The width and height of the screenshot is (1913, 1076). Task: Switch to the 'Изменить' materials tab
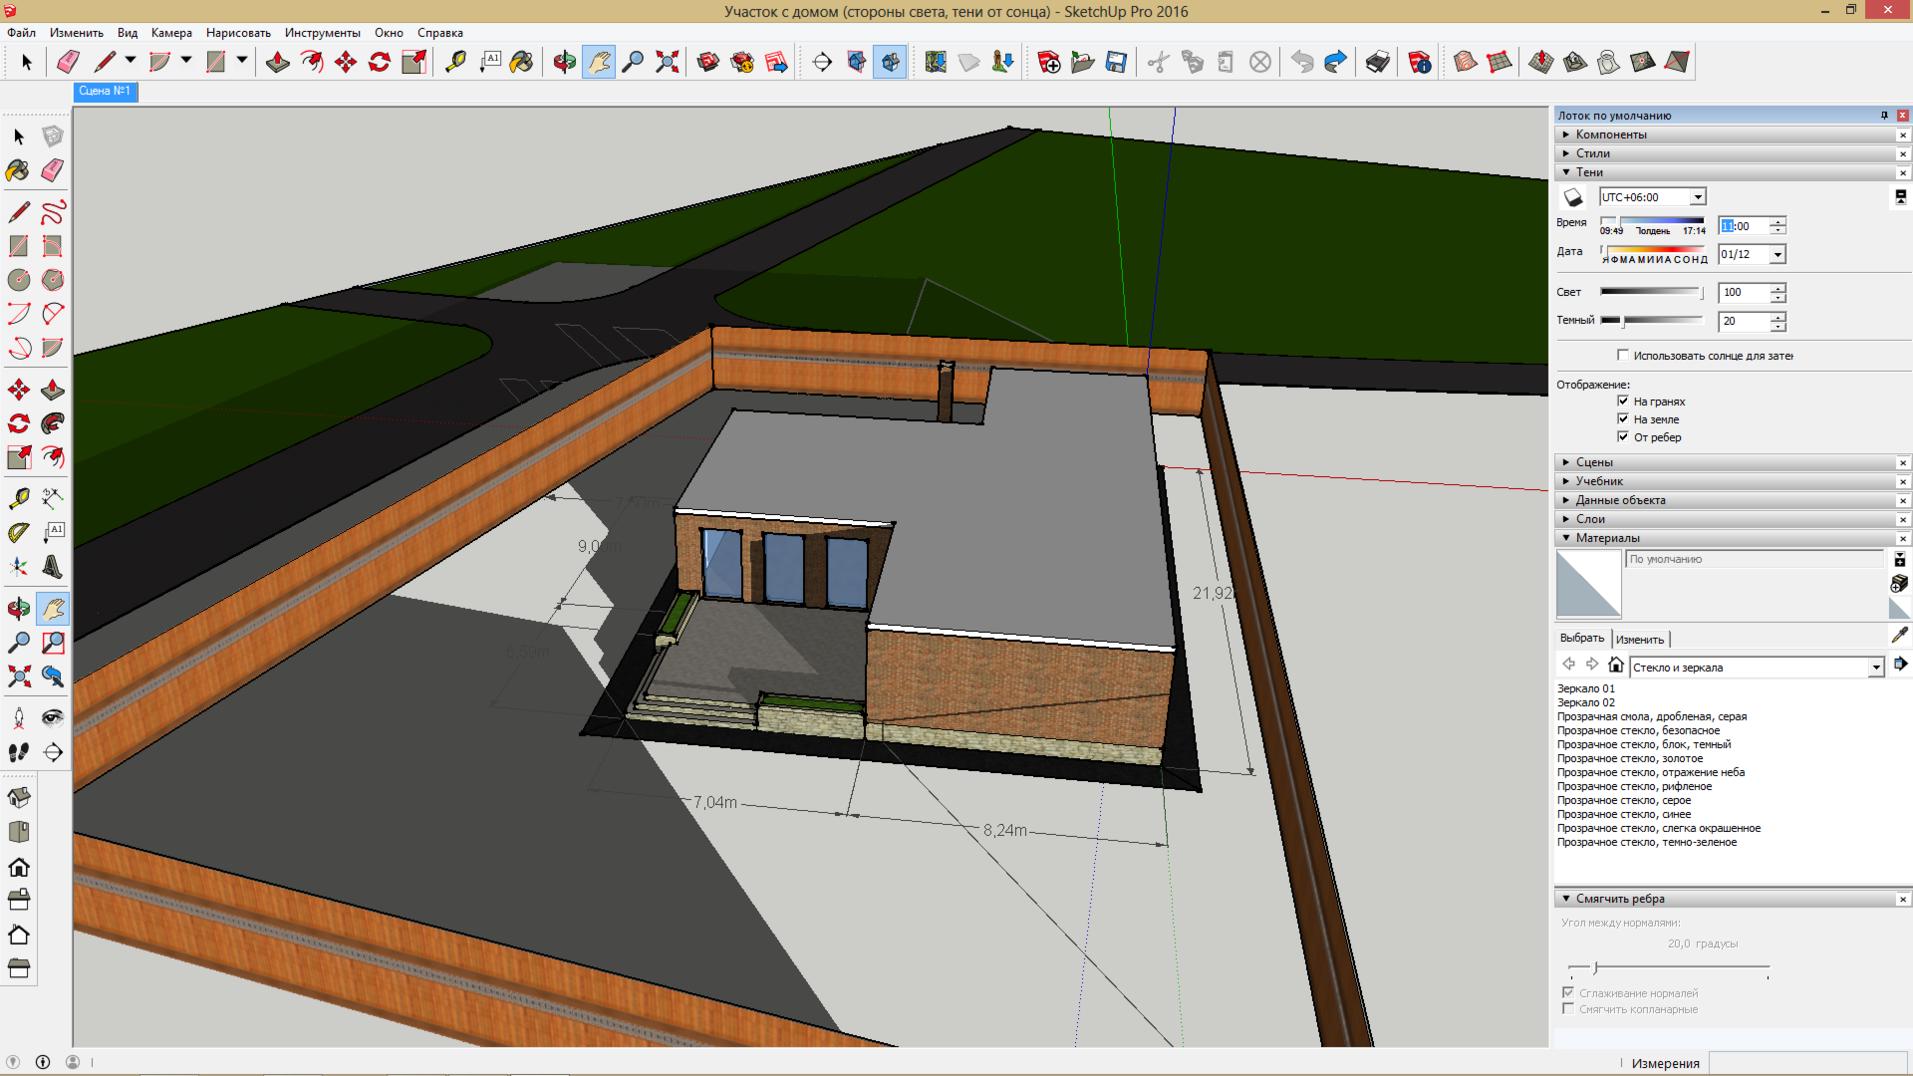[1639, 639]
